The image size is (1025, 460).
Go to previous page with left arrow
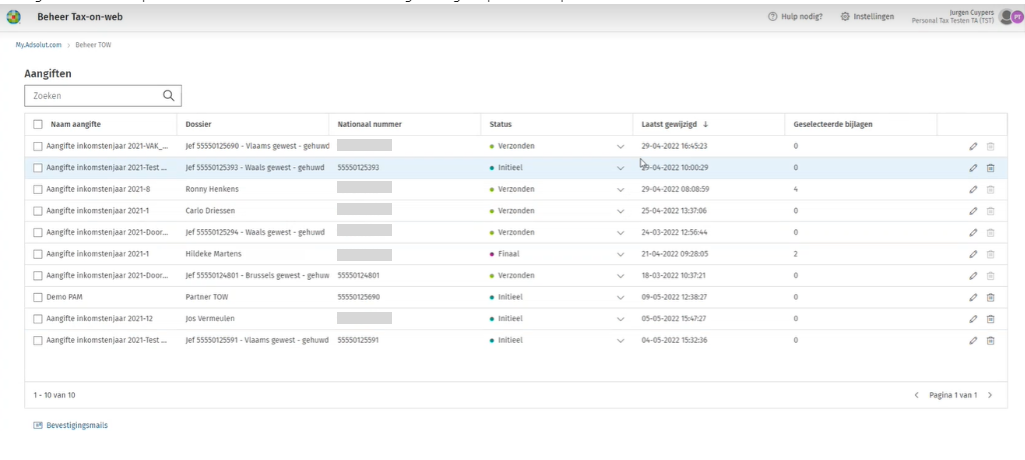click(x=916, y=395)
